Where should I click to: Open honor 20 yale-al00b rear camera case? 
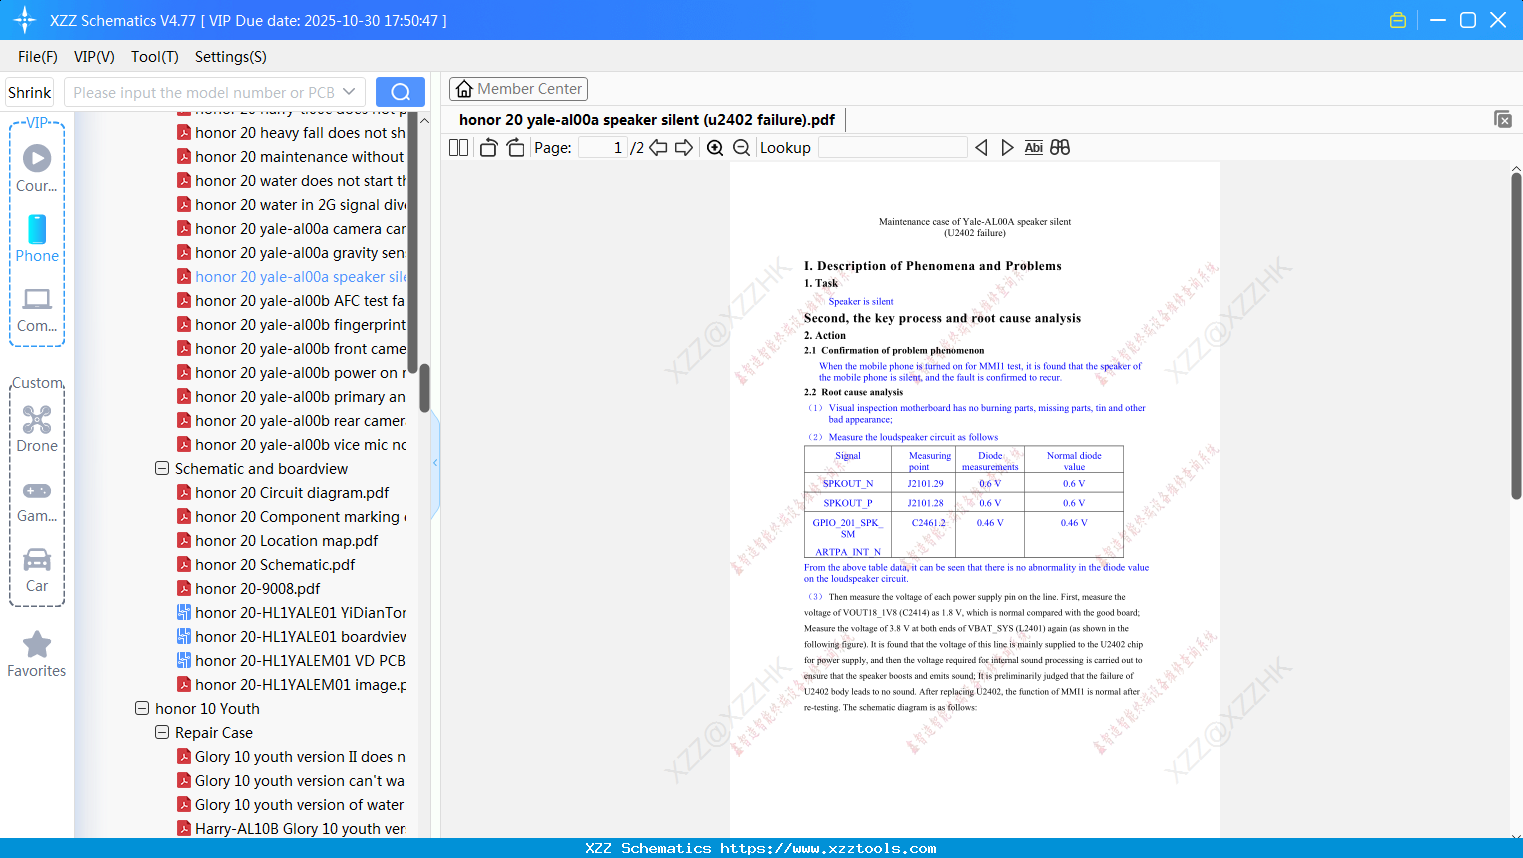click(291, 420)
